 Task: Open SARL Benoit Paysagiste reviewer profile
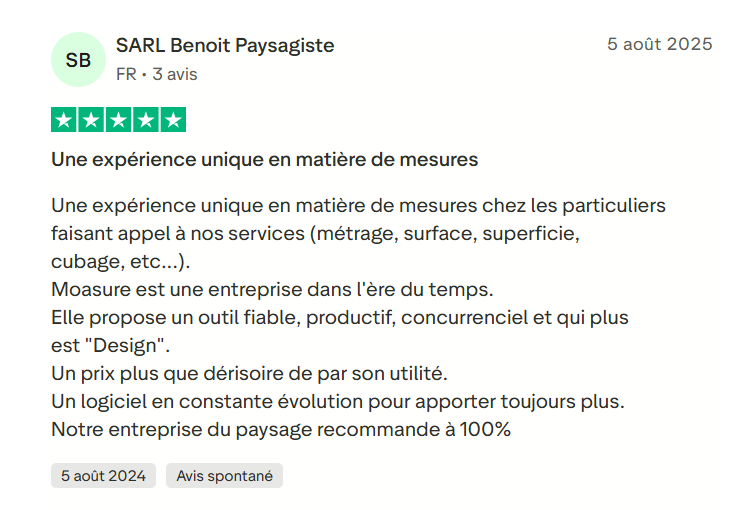click(x=225, y=45)
